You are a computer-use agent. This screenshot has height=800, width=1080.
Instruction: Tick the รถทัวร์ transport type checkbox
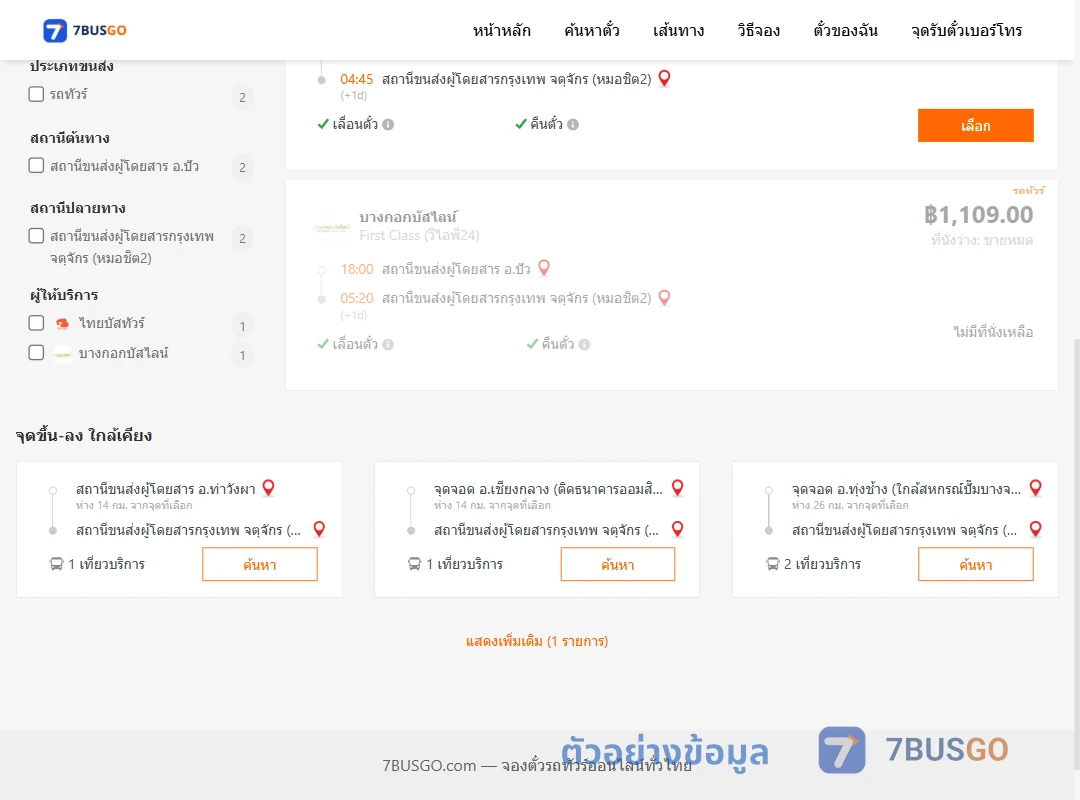coord(37,94)
